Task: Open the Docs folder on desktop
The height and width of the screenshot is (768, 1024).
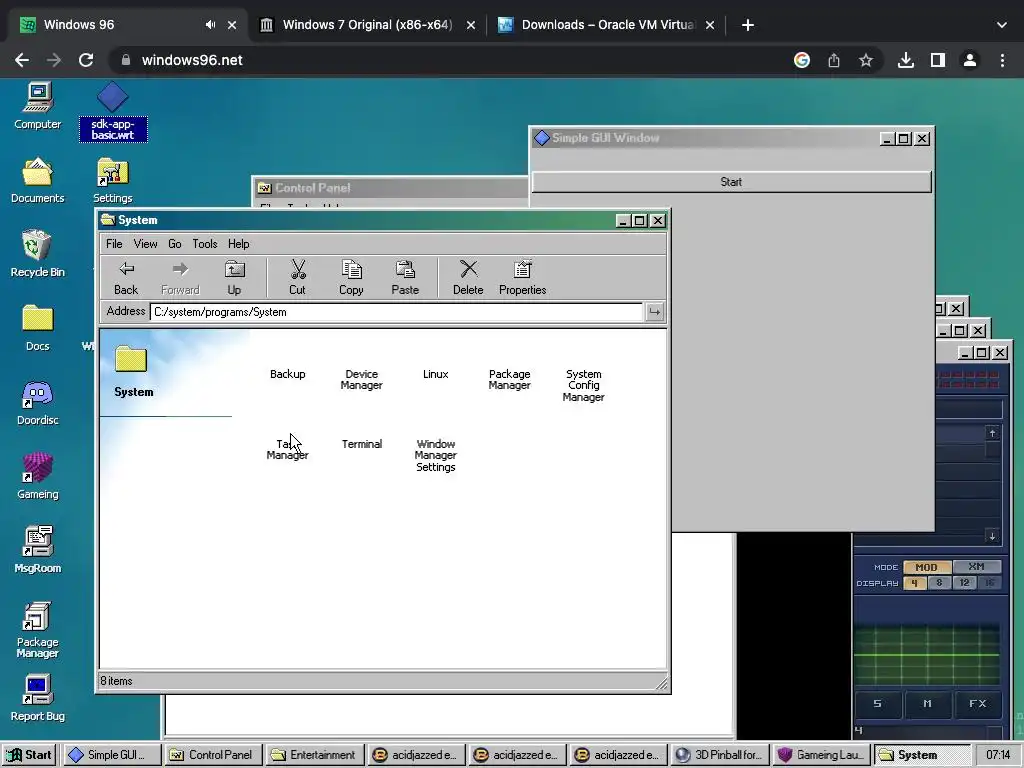Action: (x=37, y=328)
